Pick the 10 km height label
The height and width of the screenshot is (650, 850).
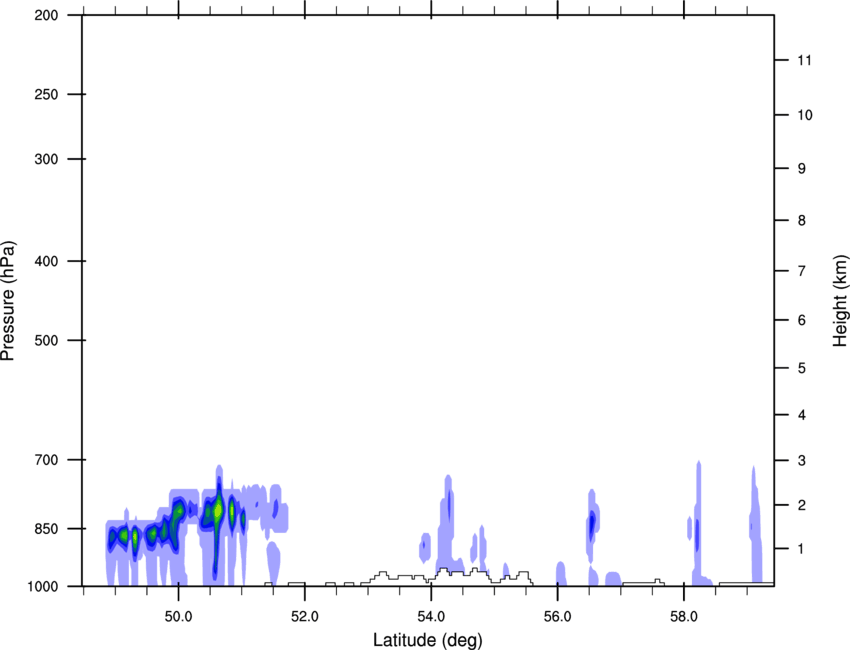pos(805,115)
